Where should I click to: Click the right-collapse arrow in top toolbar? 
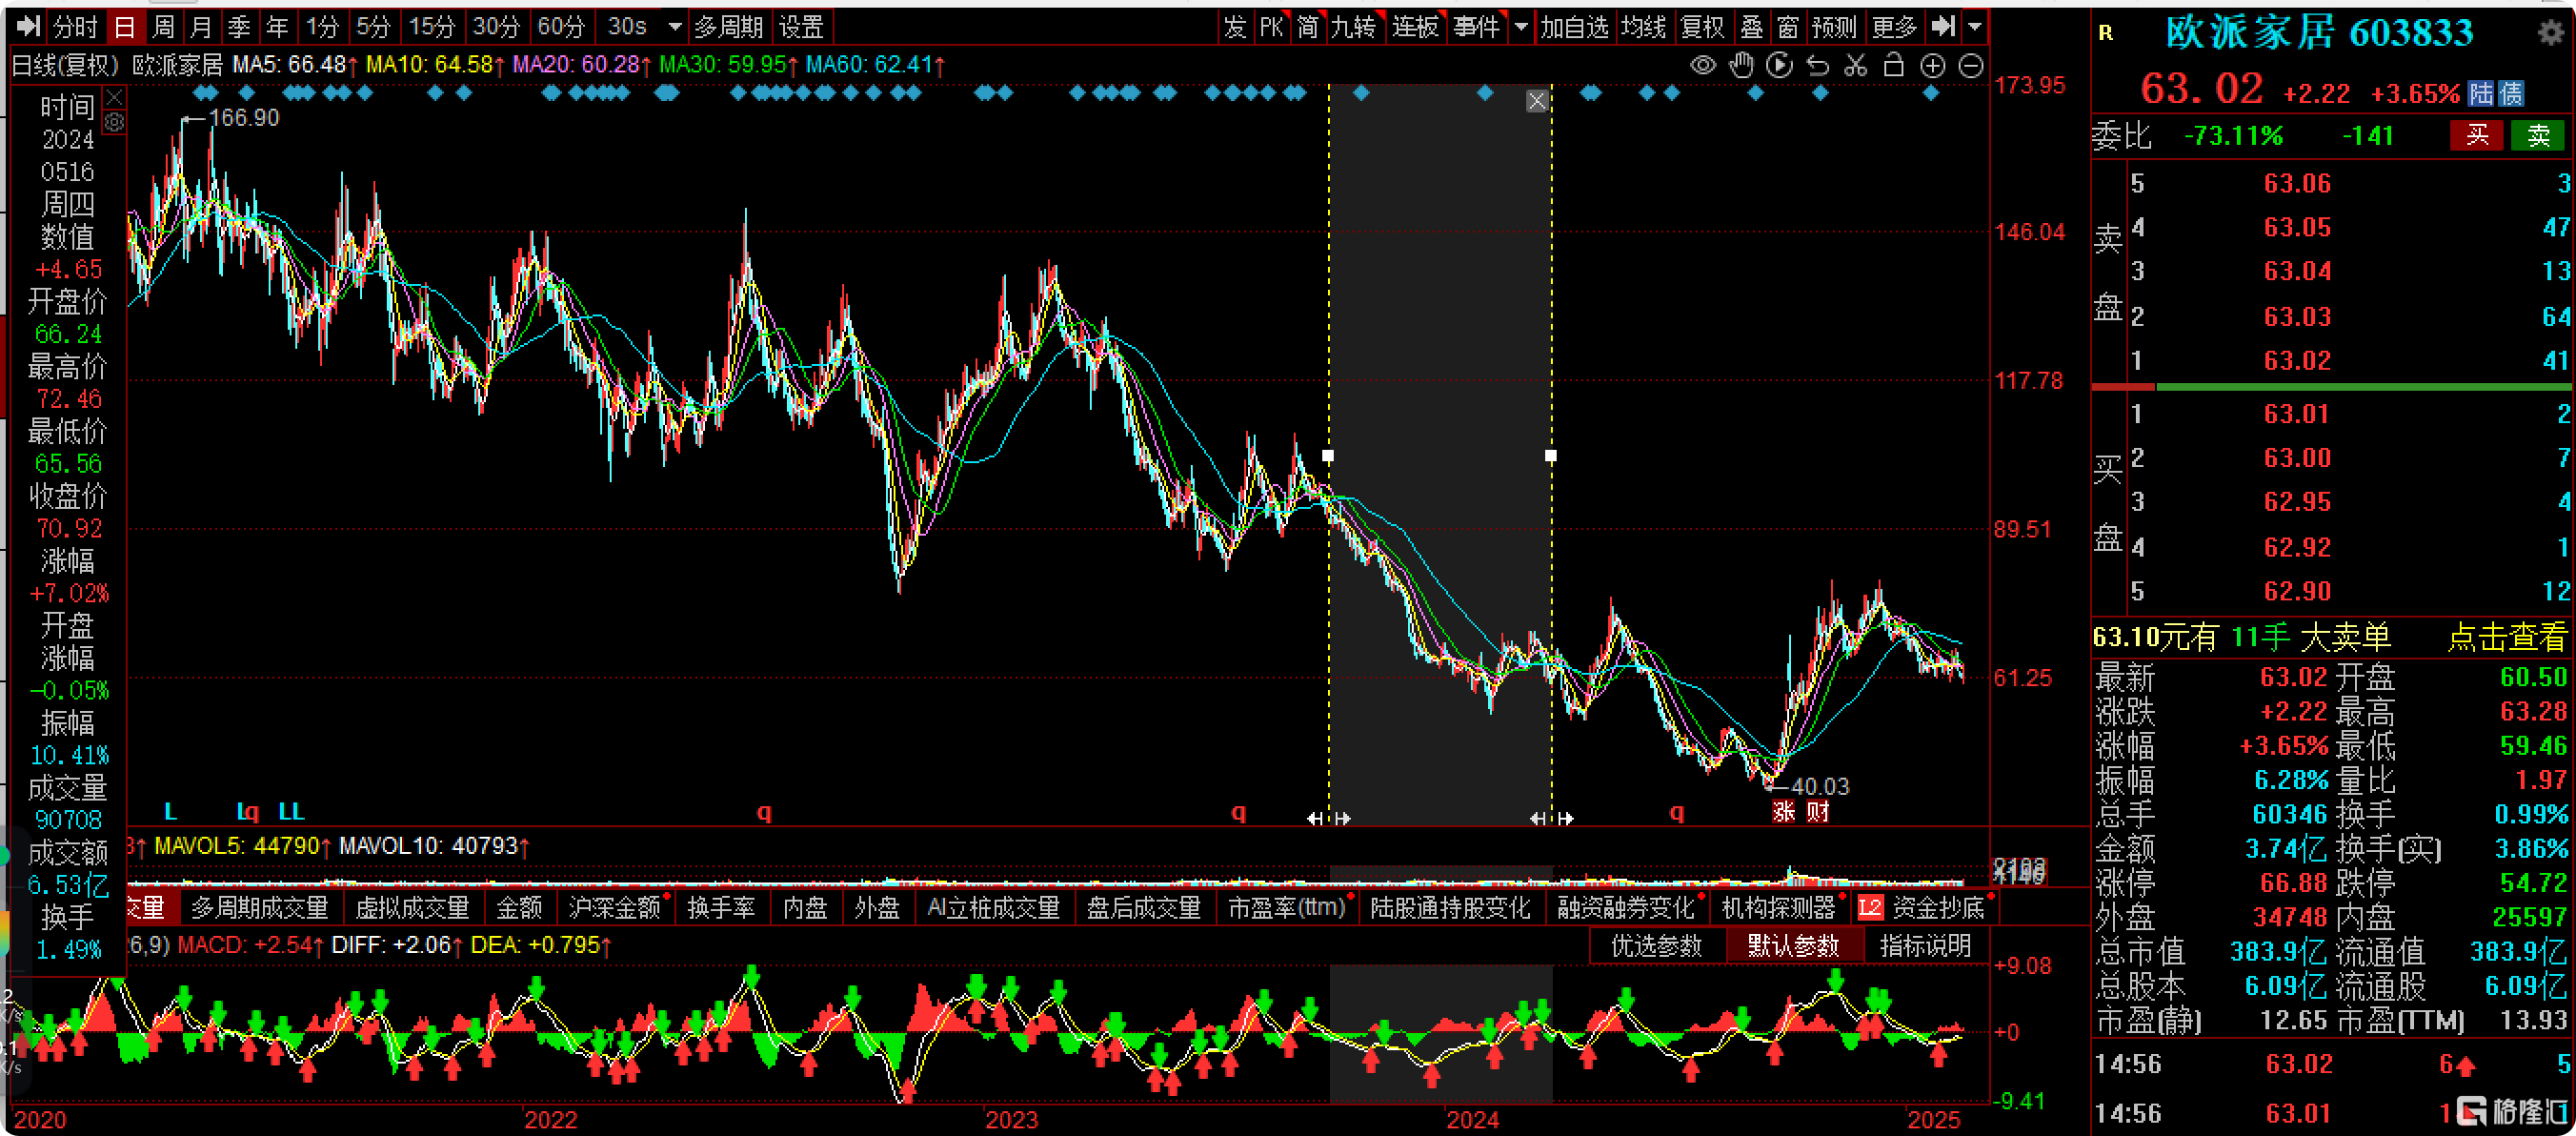pos(1943,27)
